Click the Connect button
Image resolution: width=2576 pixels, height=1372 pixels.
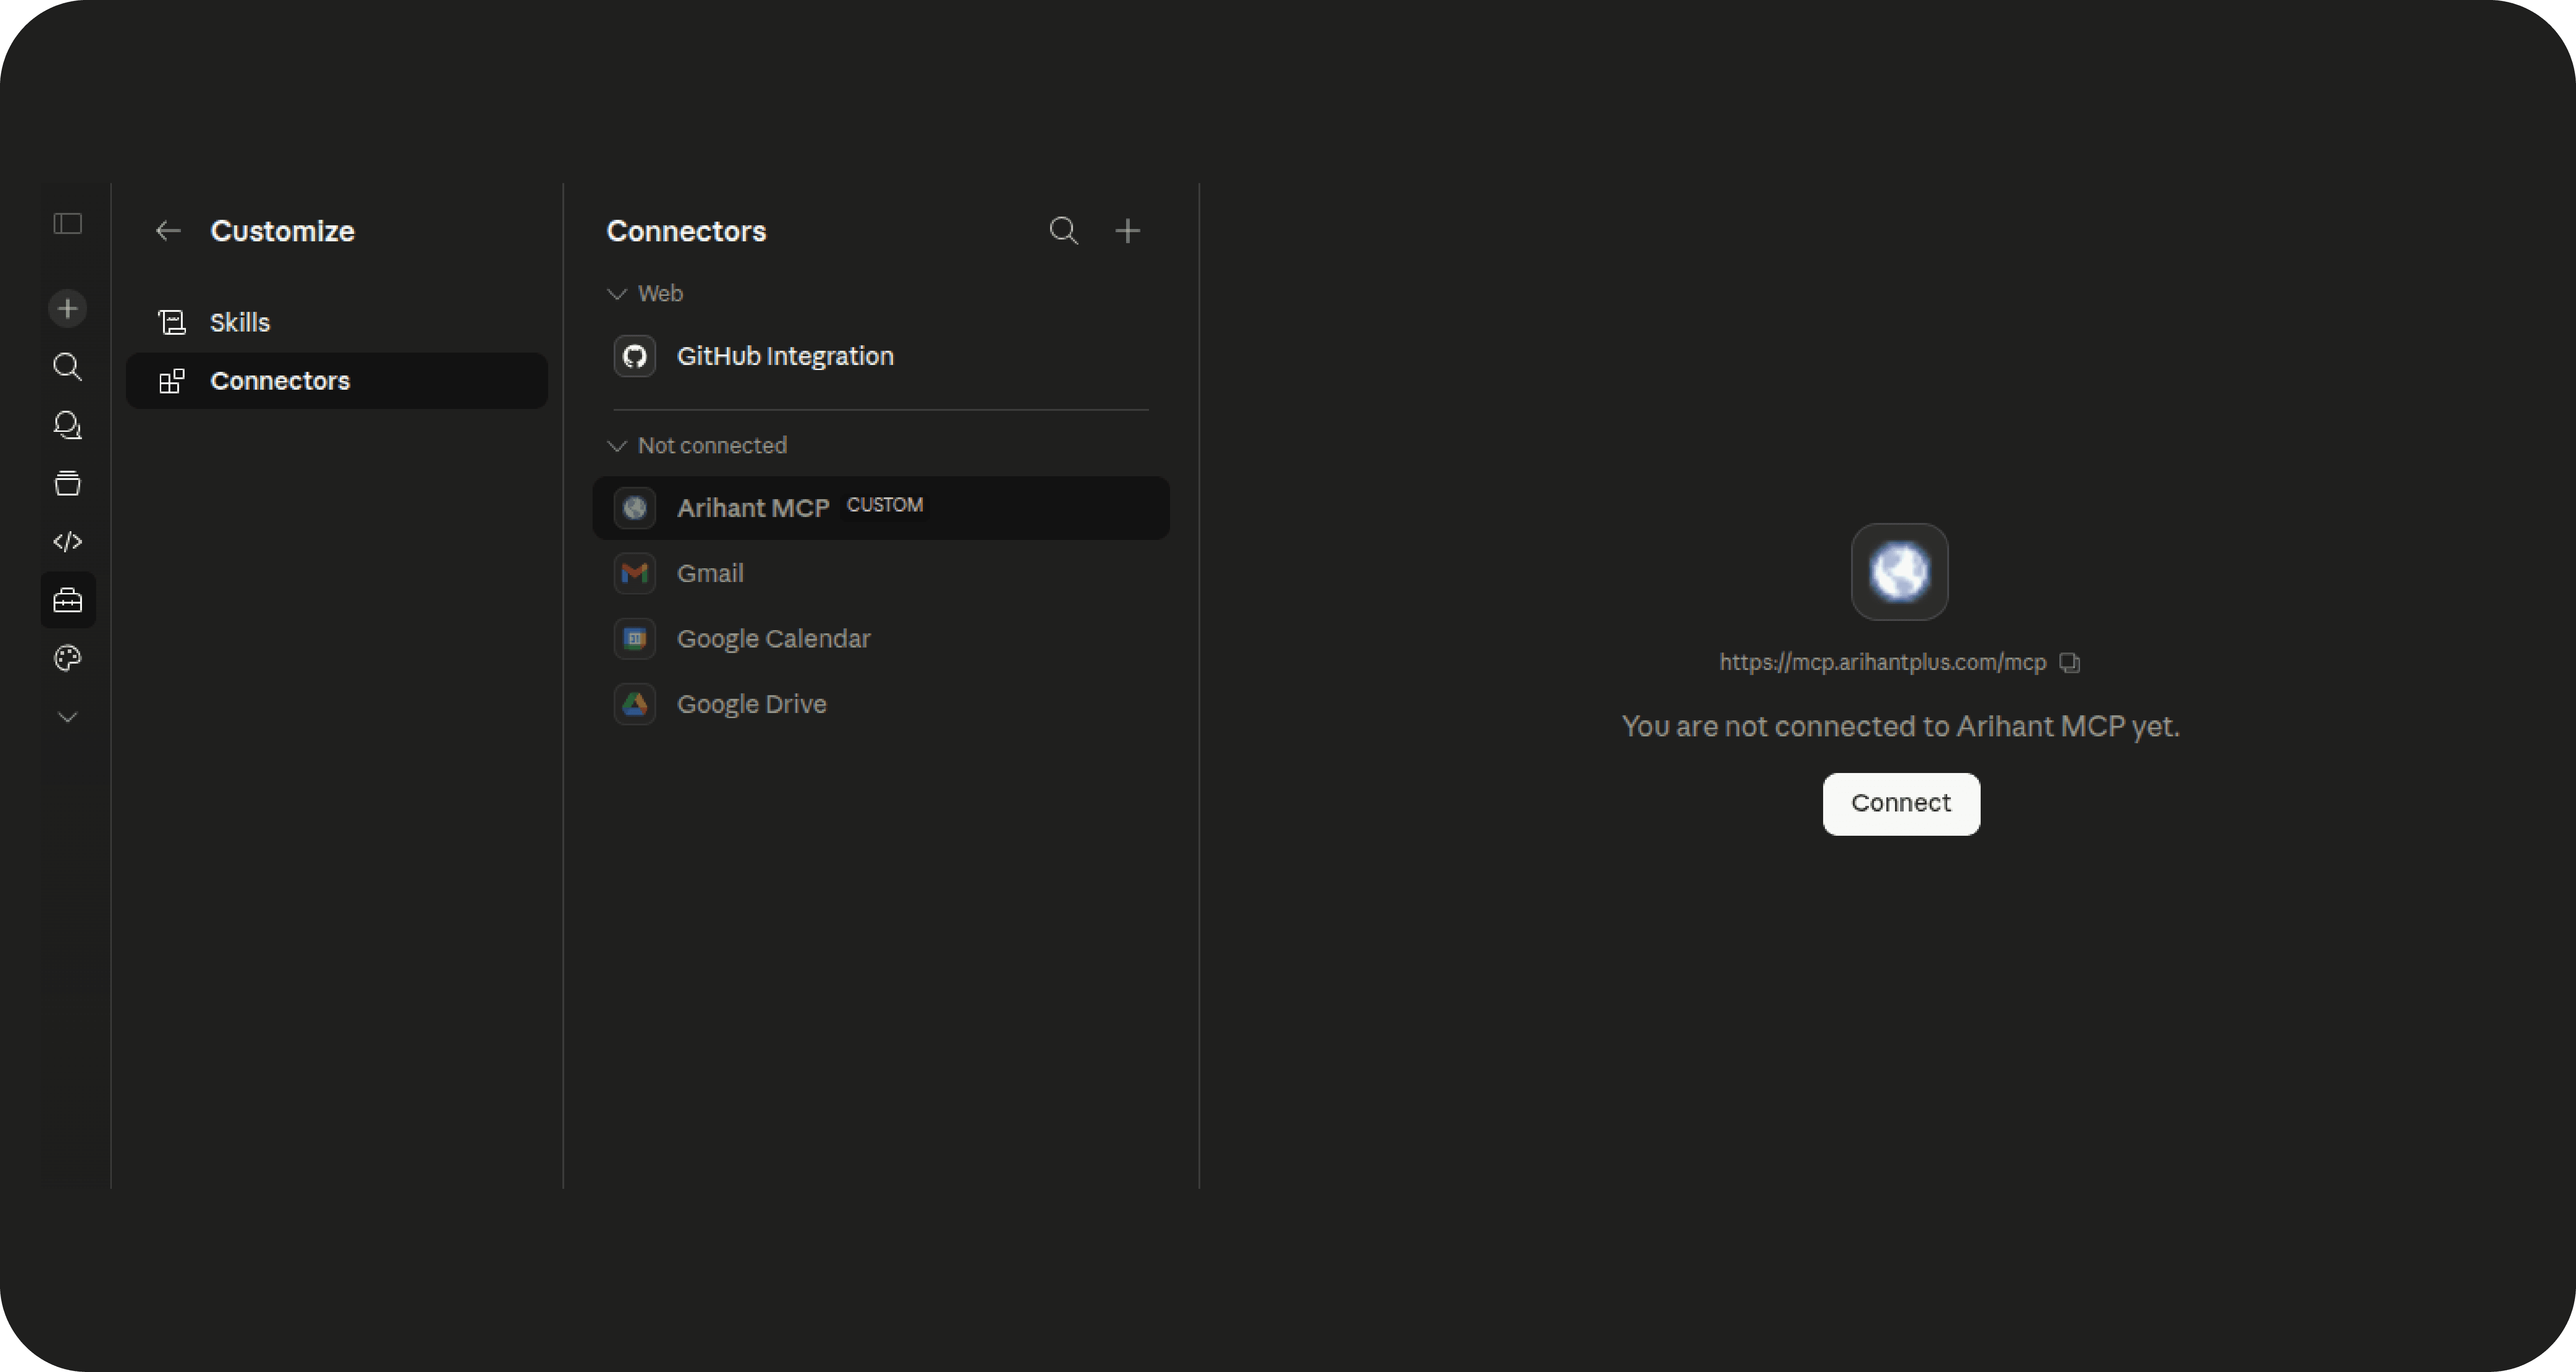click(x=1900, y=804)
